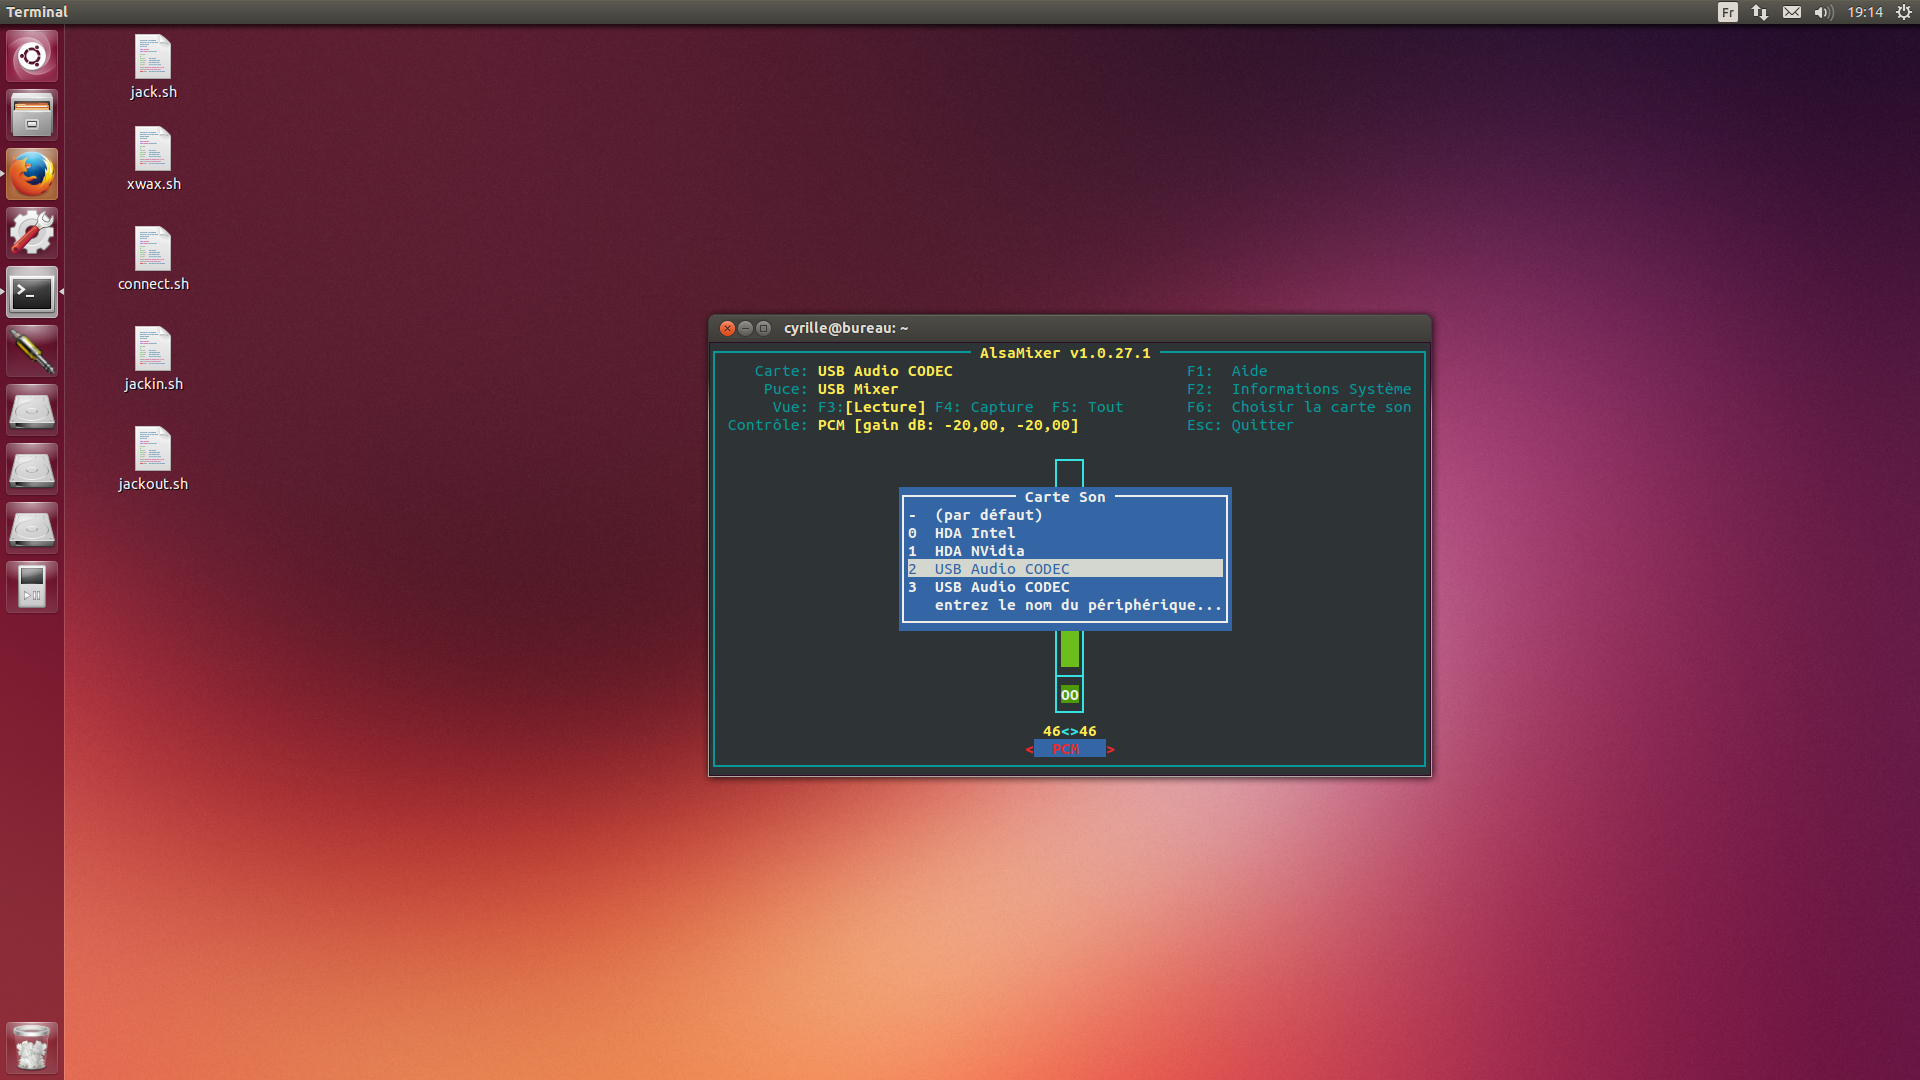1920x1080 pixels.
Task: Select the (par défaut) card entry
Action: (988, 515)
